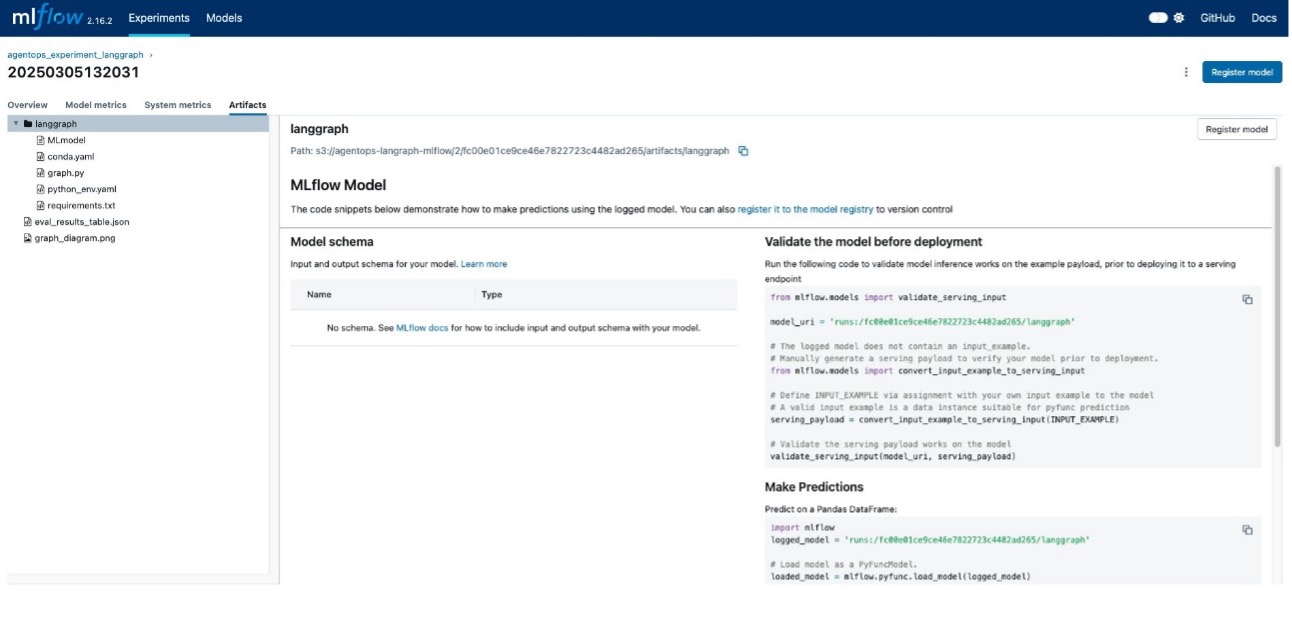1292x635 pixels.
Task: Copy the artifact S3 path
Action: pos(743,151)
